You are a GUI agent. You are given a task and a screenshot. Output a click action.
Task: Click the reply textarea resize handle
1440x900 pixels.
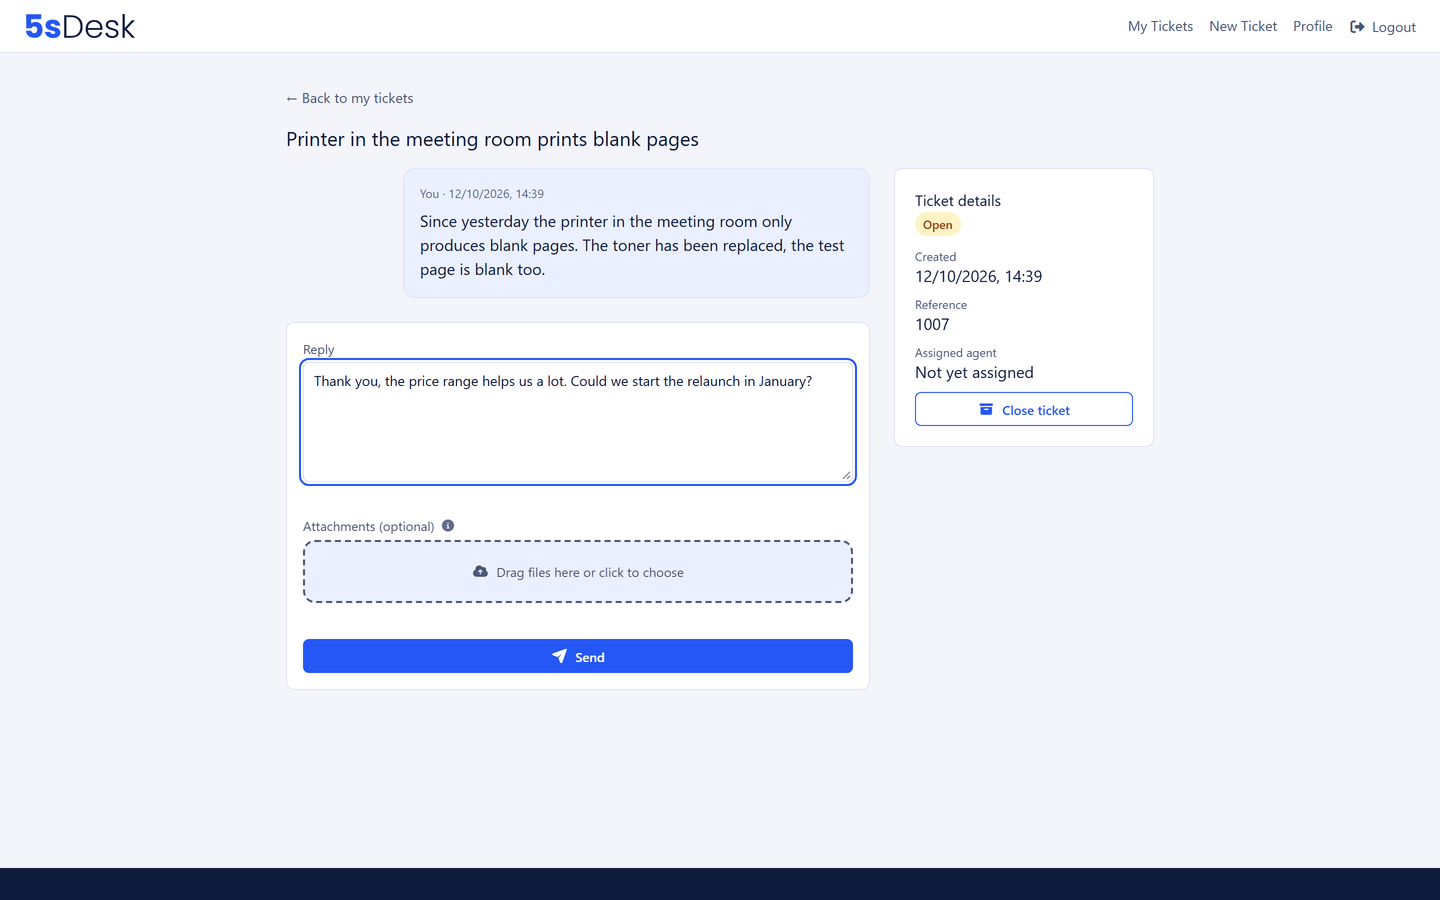846,475
